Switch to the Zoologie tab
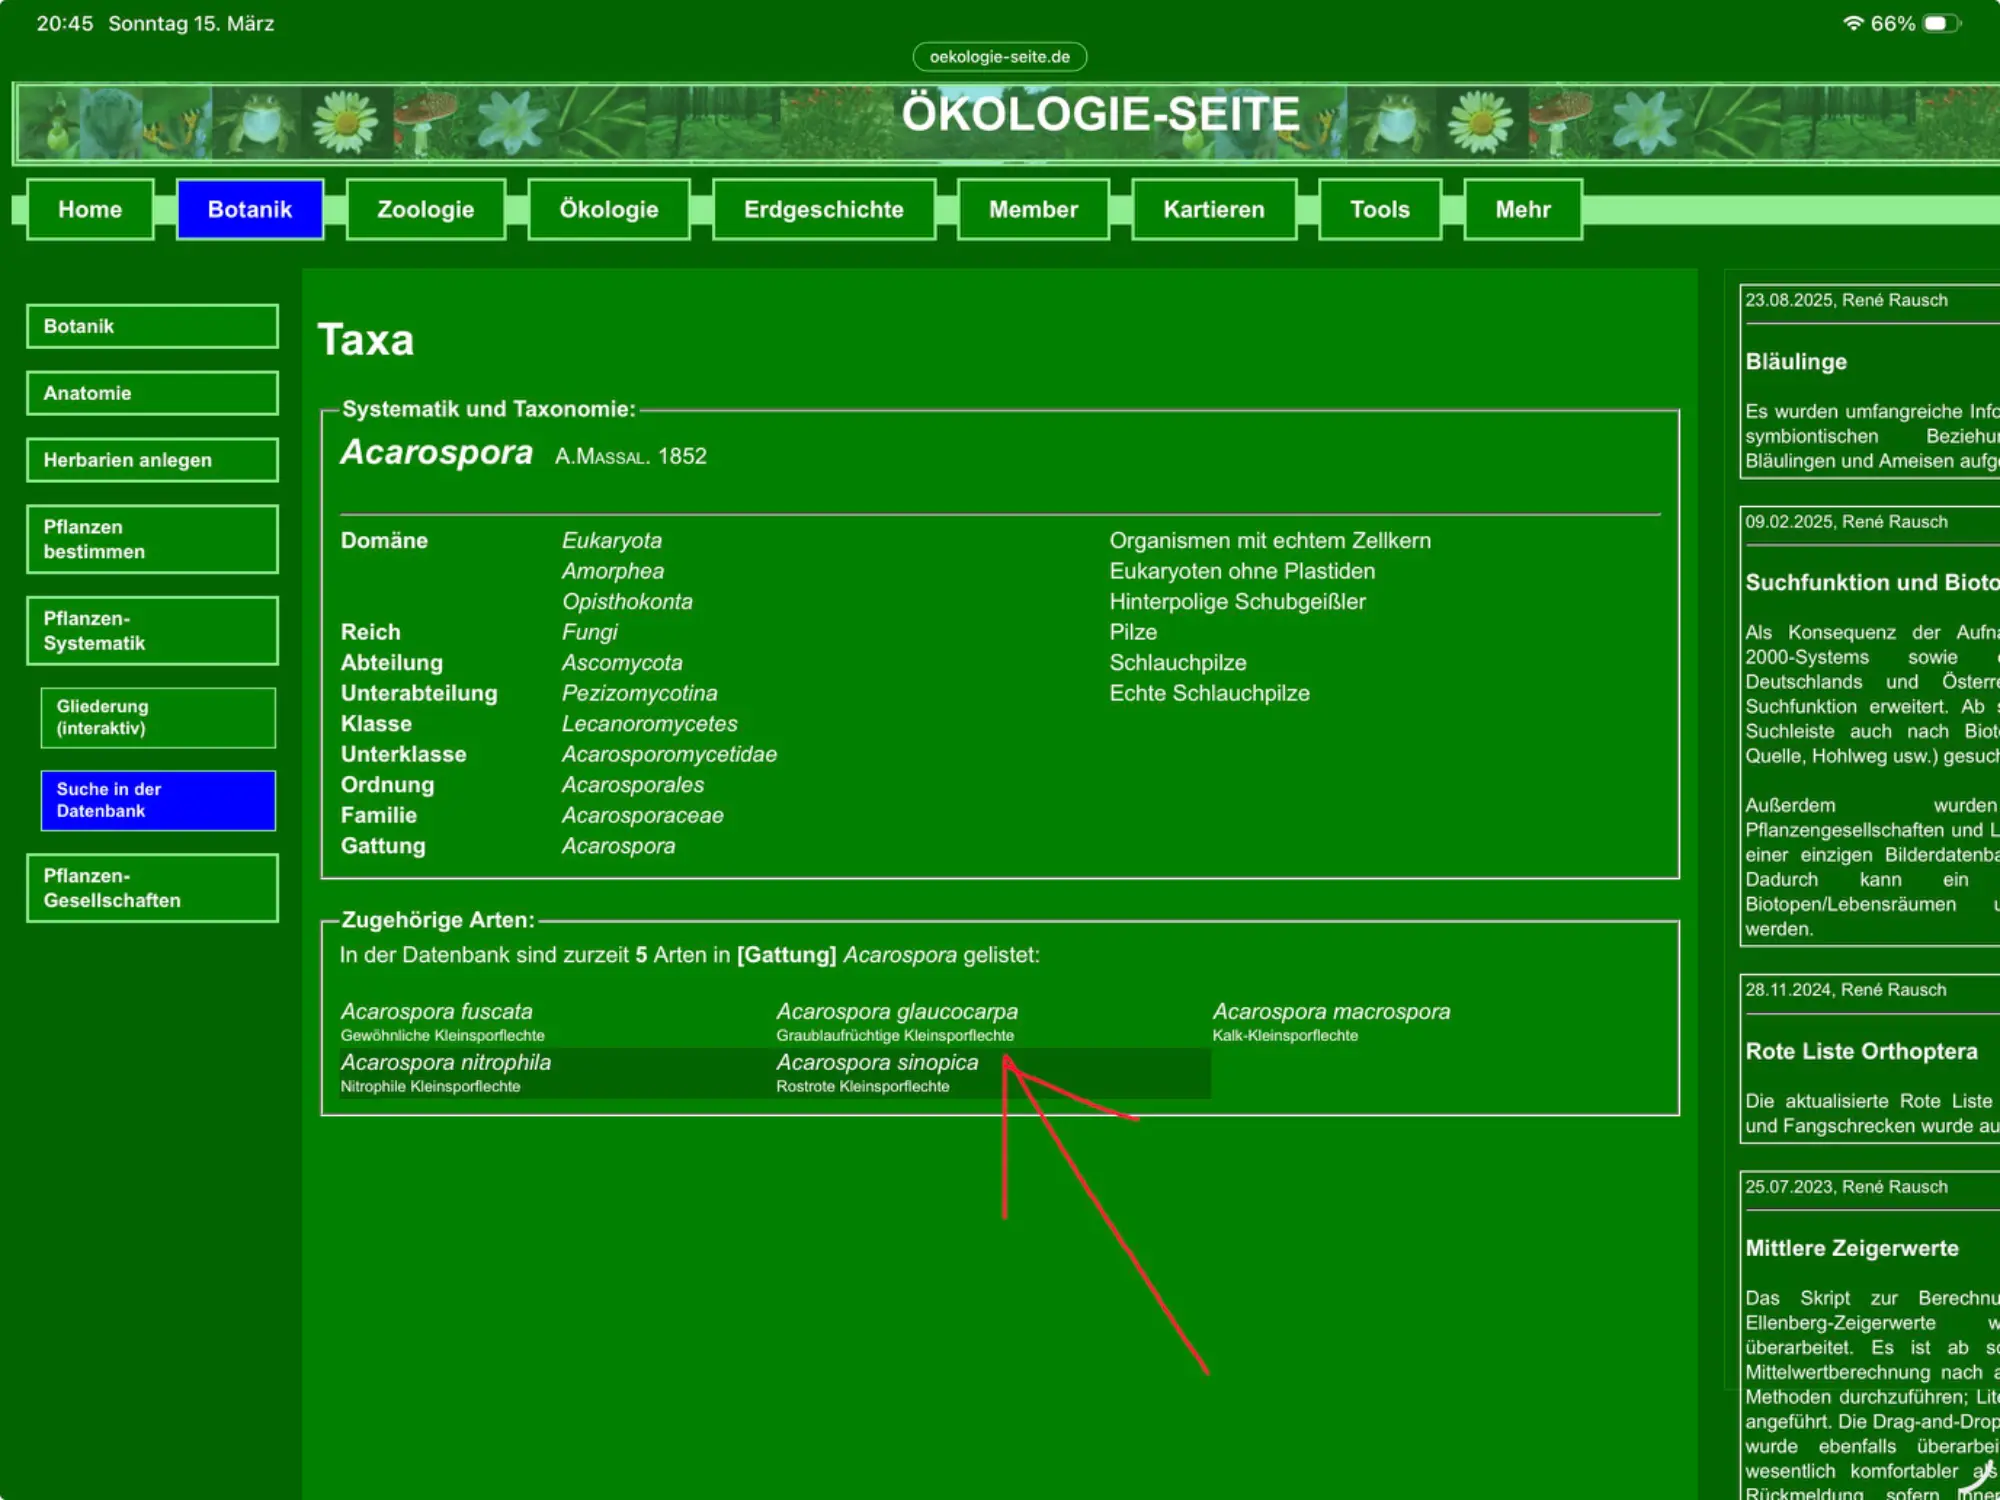Image resolution: width=2000 pixels, height=1500 pixels. [x=425, y=210]
